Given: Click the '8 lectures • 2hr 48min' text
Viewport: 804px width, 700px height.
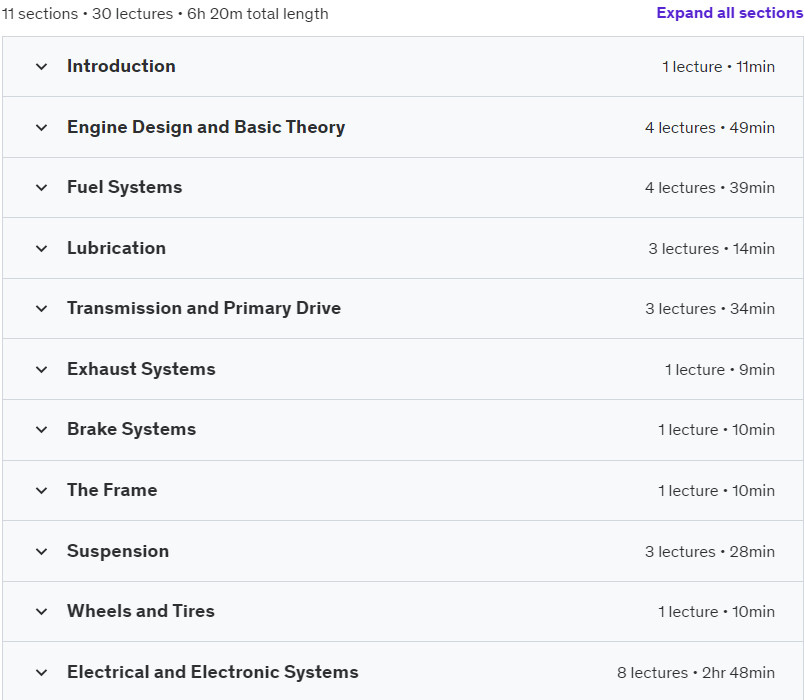Looking at the screenshot, I should click(x=696, y=673).
